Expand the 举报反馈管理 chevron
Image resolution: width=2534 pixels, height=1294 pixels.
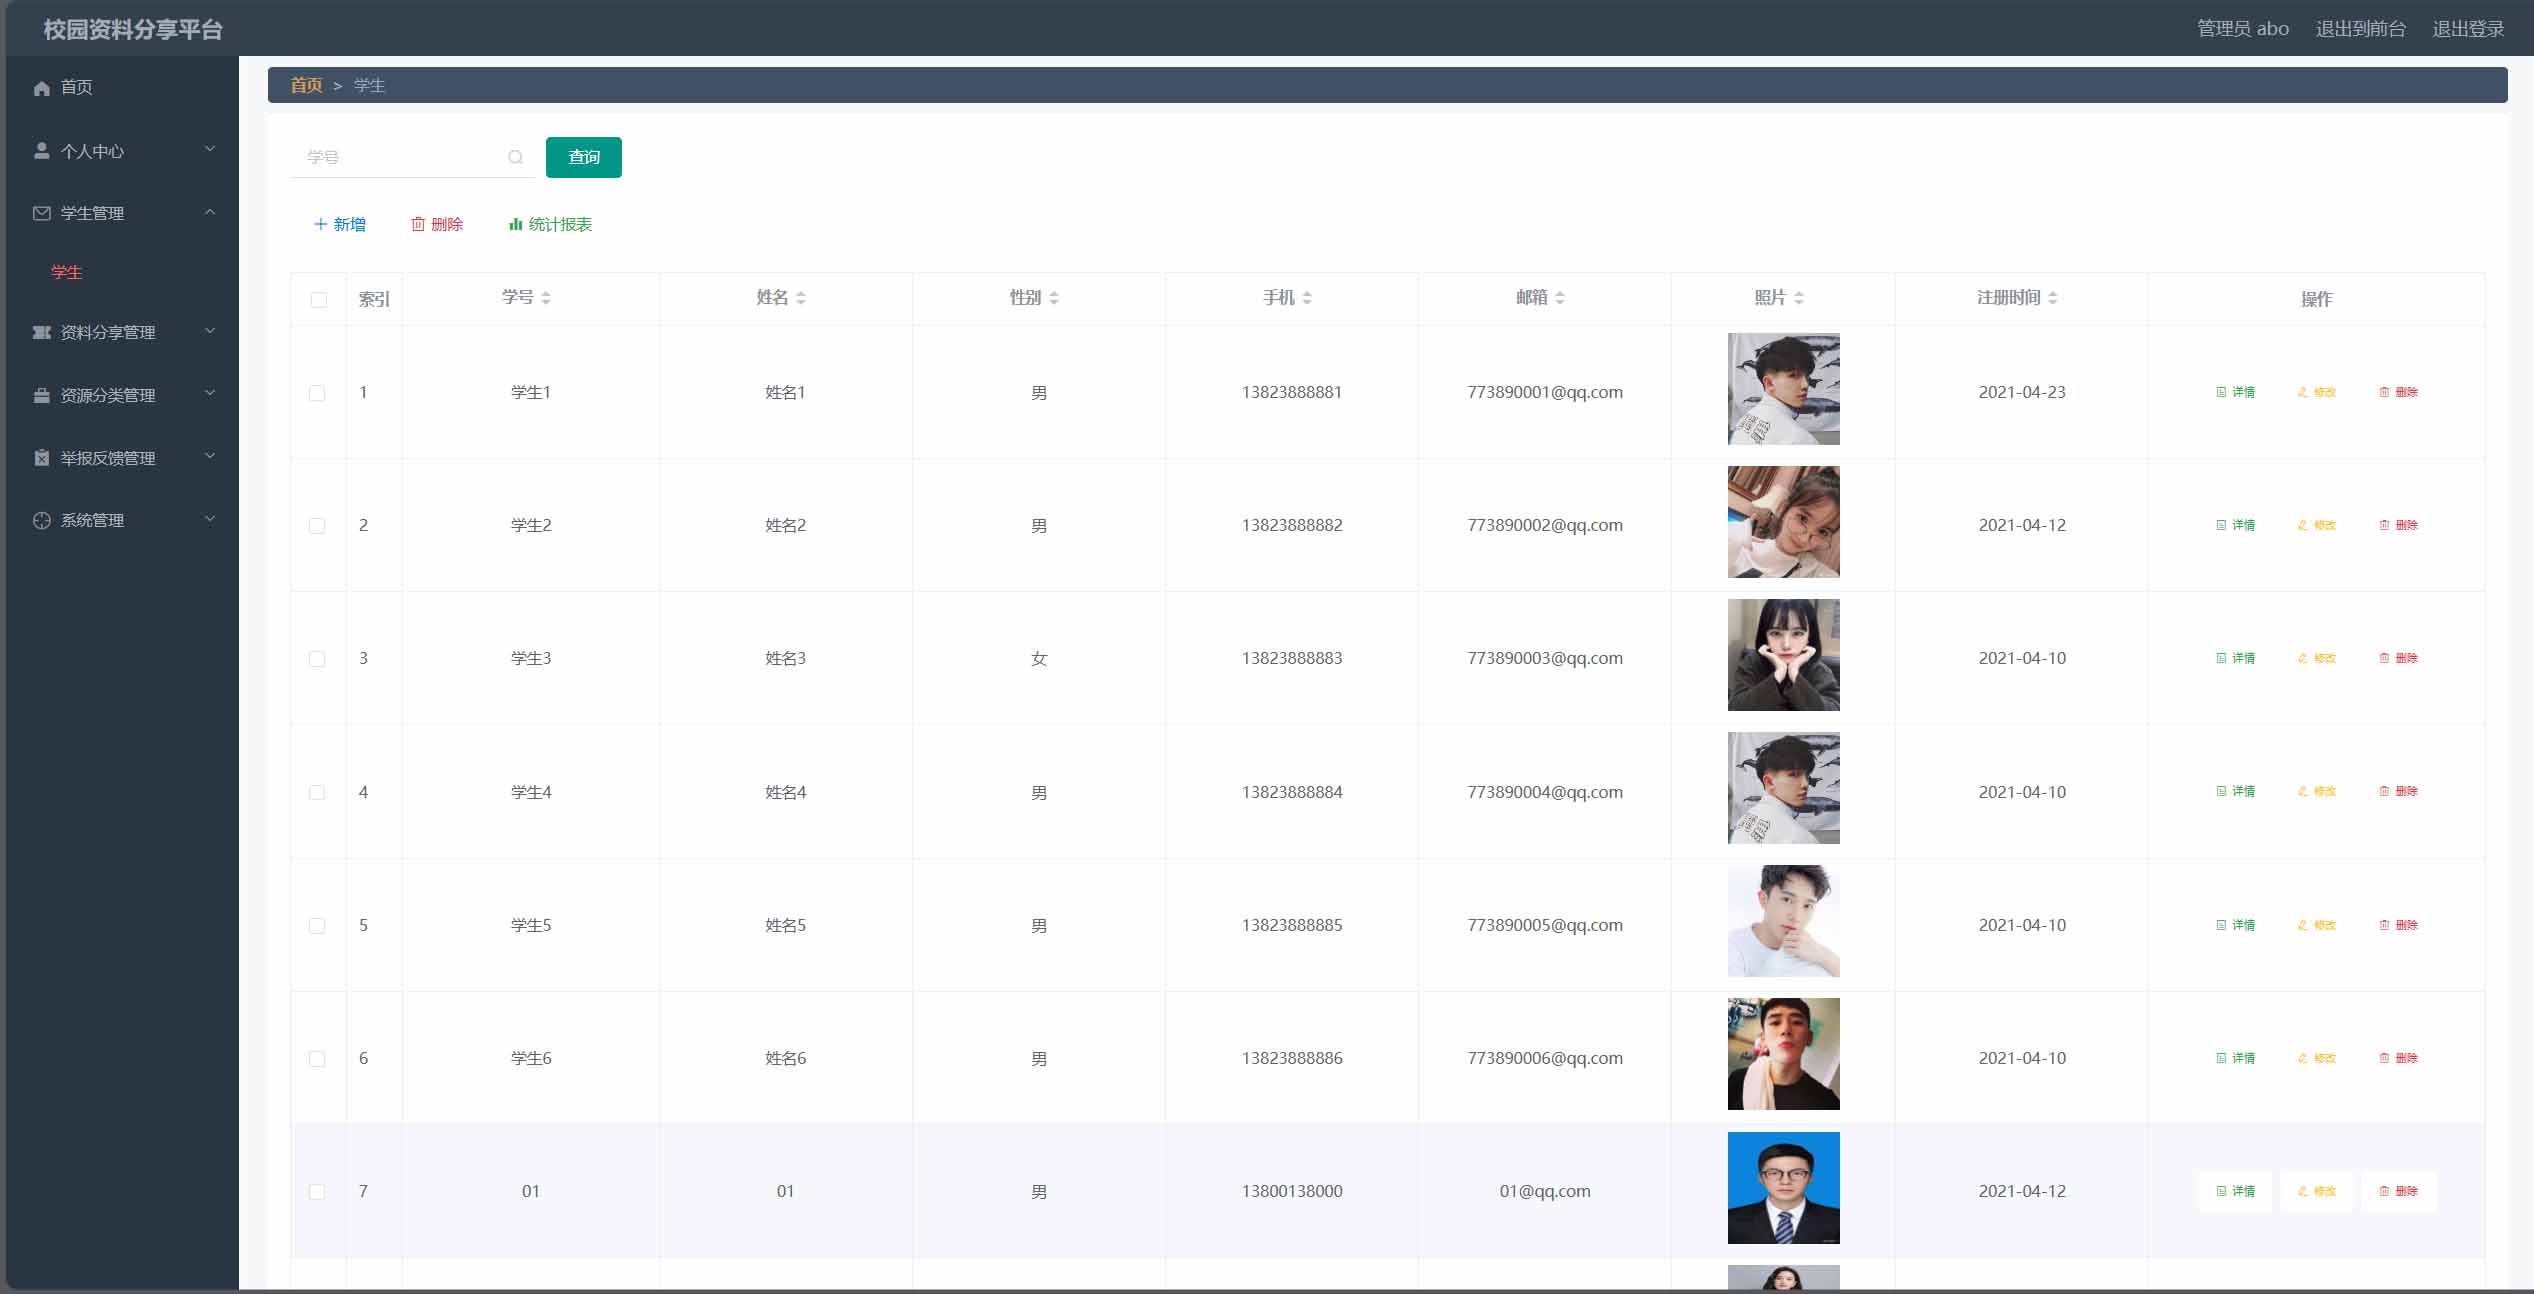click(210, 456)
